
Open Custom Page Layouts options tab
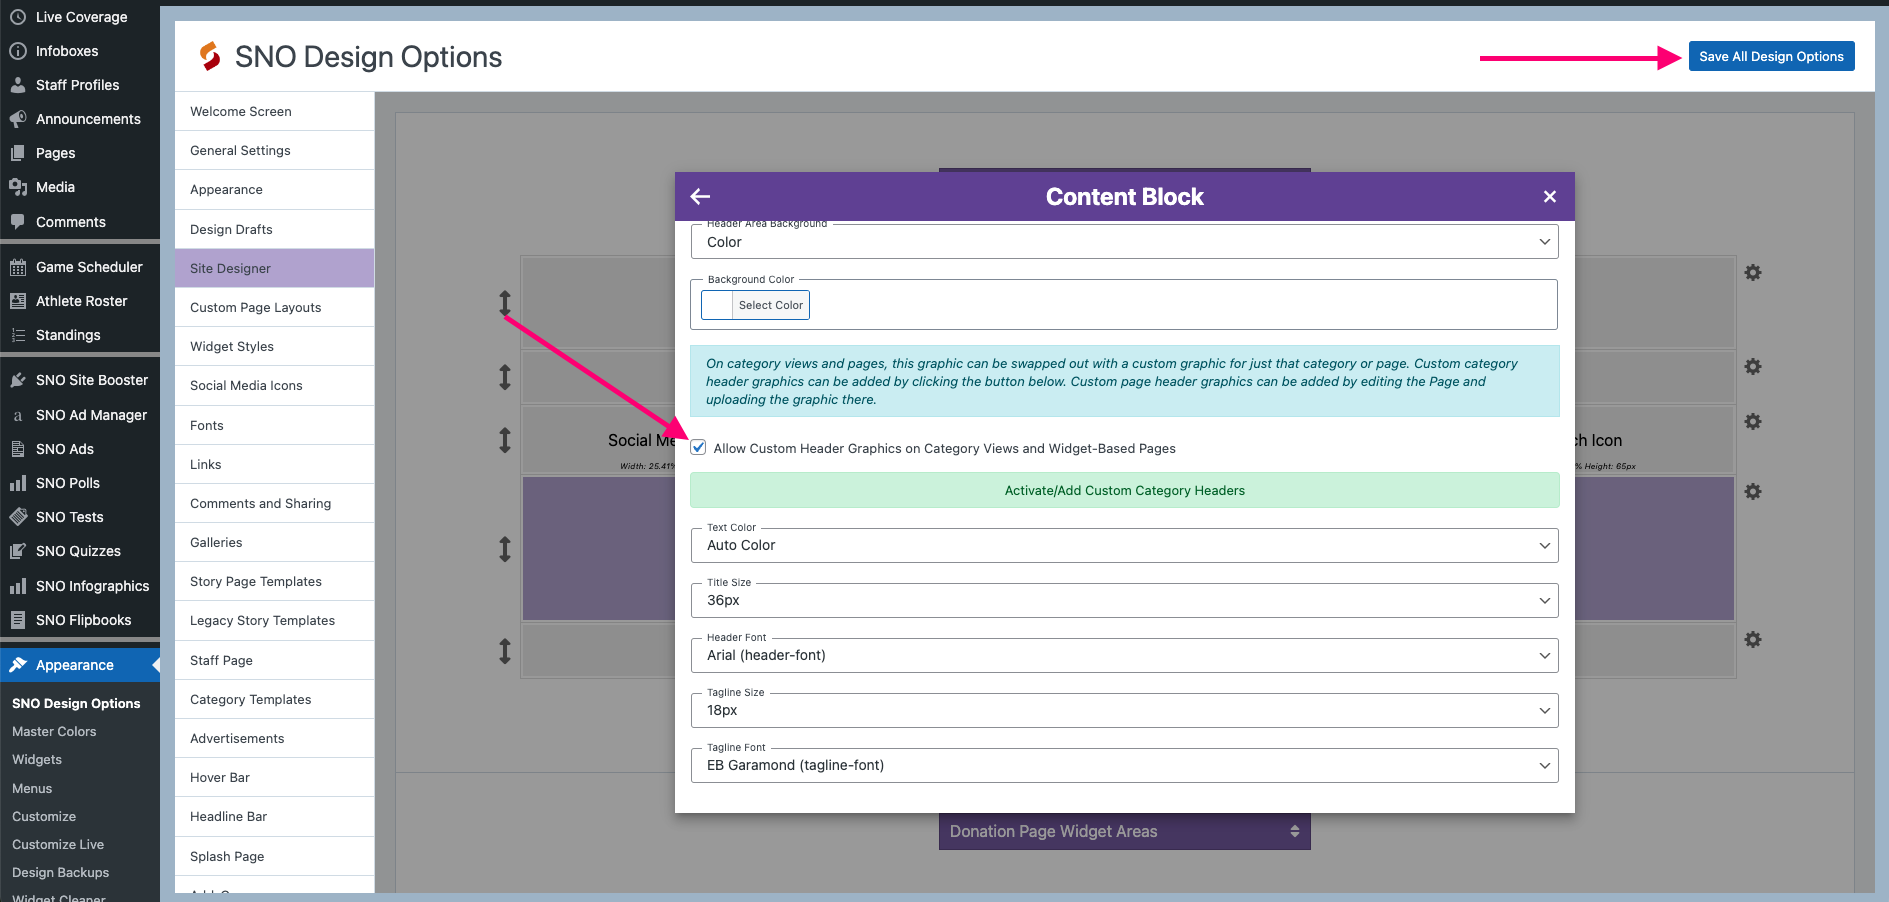[274, 307]
